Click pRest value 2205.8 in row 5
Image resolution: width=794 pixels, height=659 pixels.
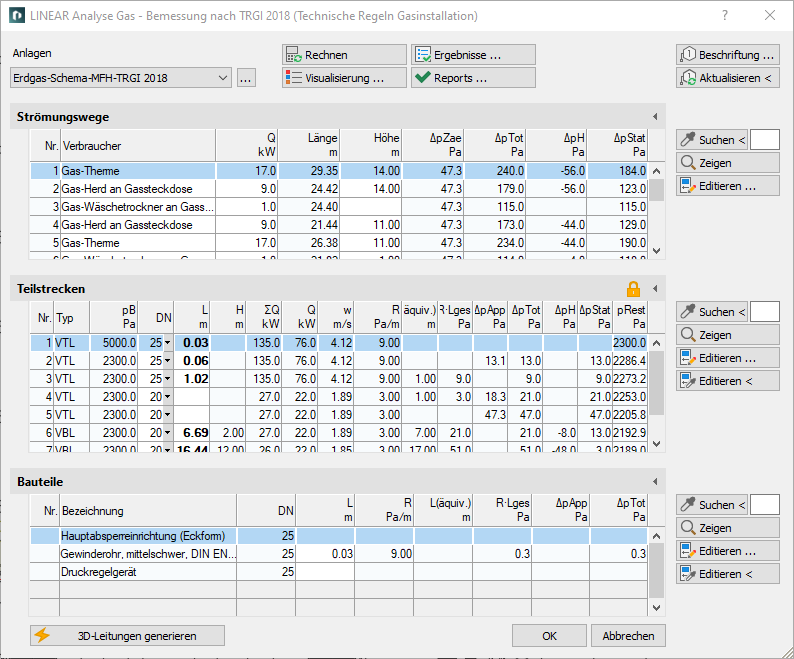(x=629, y=415)
